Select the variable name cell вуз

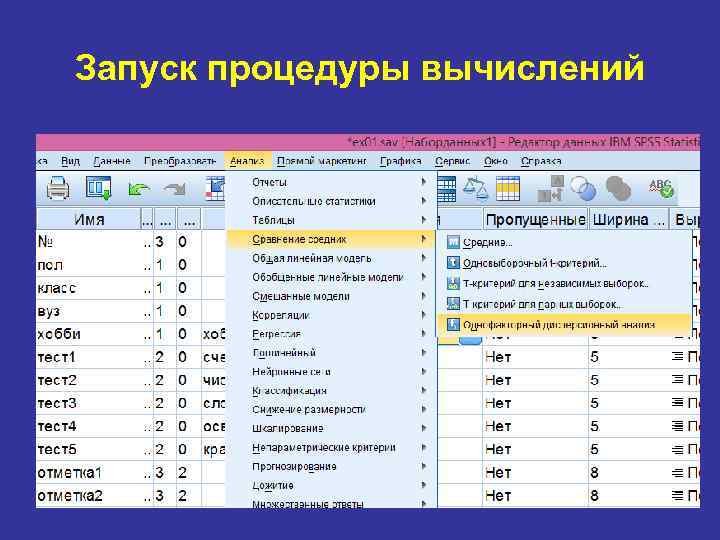tap(90, 311)
